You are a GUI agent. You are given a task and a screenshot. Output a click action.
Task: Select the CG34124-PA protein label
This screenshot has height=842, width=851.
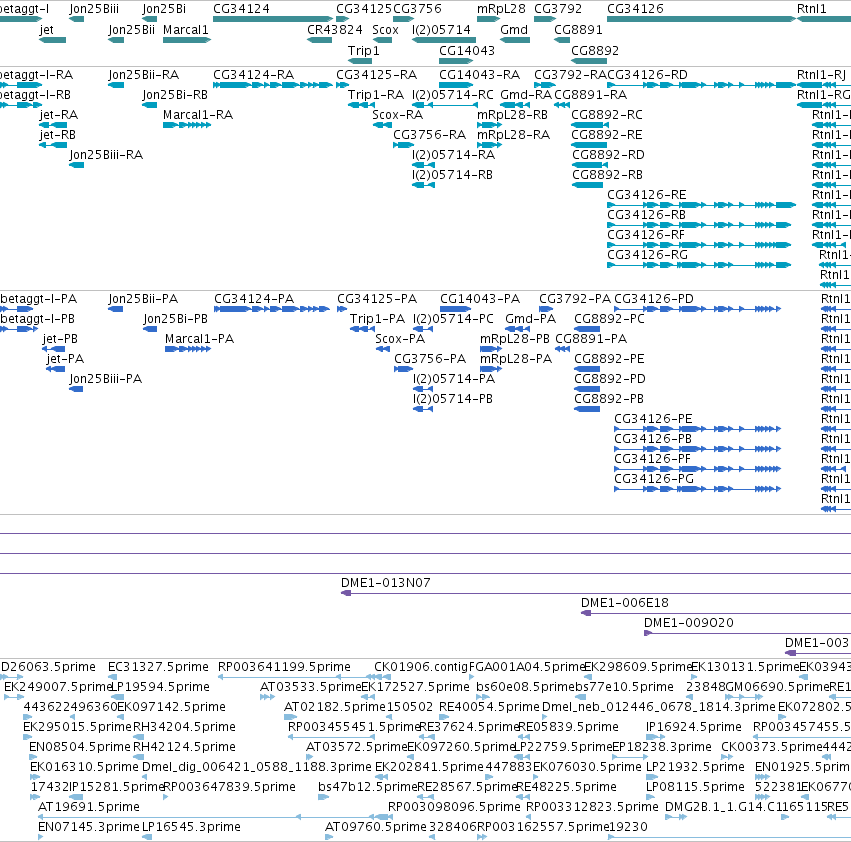(x=254, y=299)
